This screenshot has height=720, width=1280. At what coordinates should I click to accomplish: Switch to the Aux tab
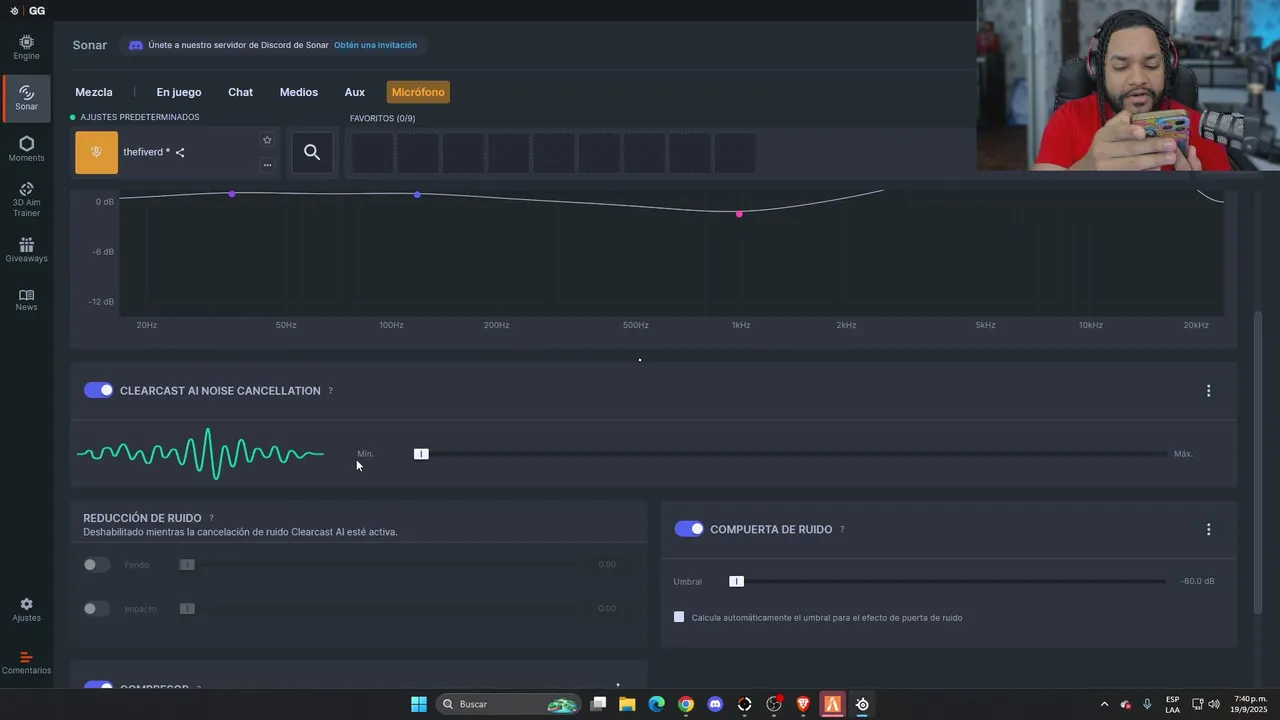(x=355, y=92)
